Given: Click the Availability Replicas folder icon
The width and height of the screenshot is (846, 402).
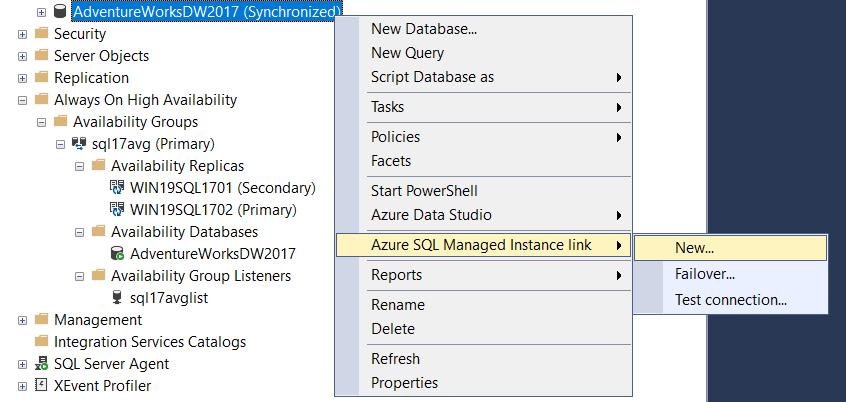Looking at the screenshot, I should (x=98, y=165).
